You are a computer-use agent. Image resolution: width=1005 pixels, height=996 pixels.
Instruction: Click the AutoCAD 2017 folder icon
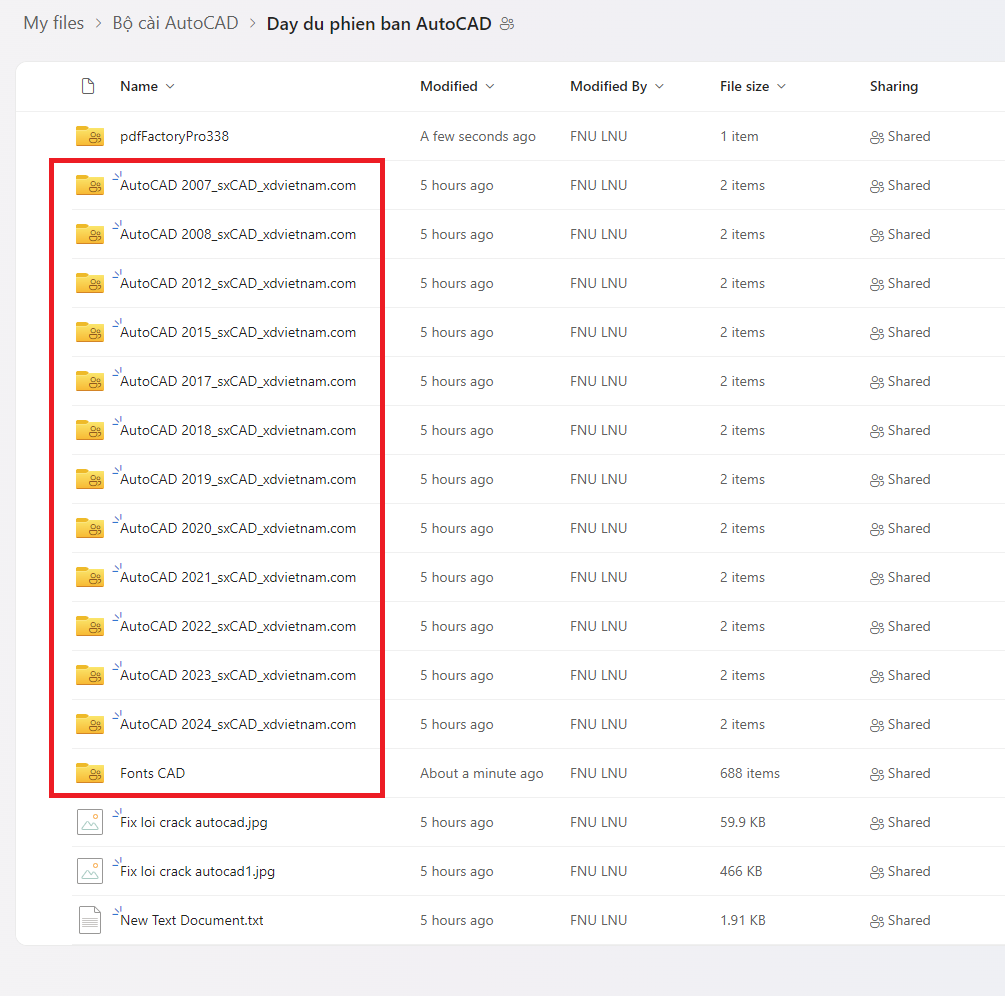[x=89, y=381]
